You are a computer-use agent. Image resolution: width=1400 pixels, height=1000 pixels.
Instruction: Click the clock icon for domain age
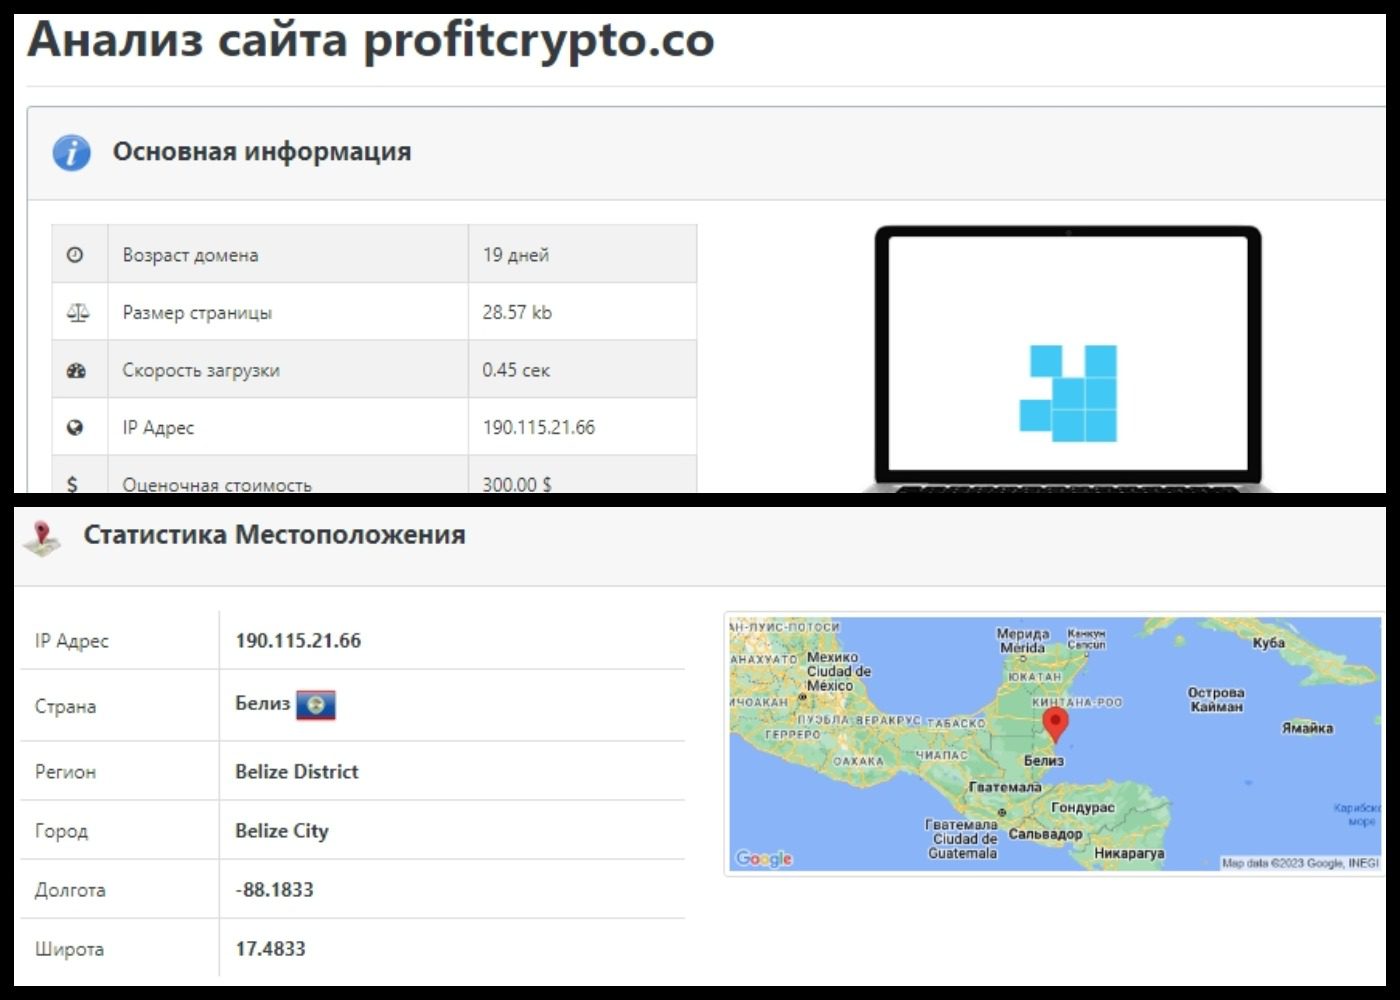pyautogui.click(x=75, y=255)
